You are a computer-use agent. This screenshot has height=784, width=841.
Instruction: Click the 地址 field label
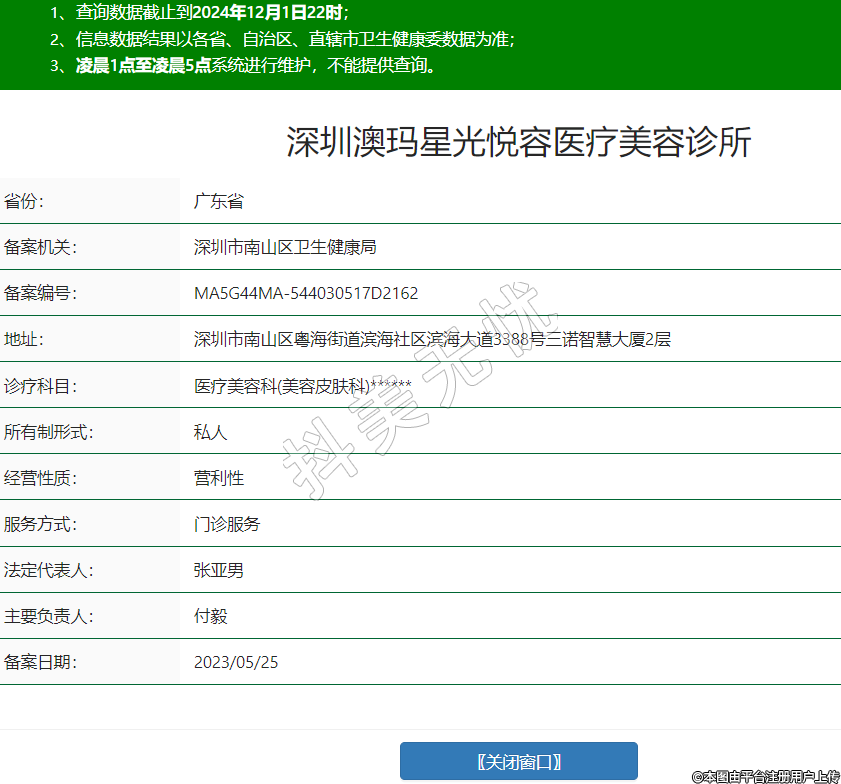24,339
